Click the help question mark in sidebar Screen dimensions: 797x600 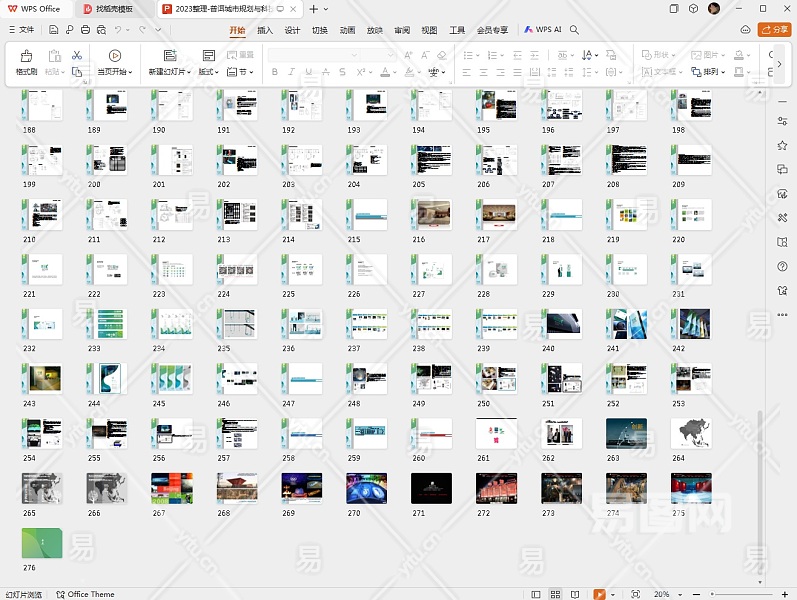[x=782, y=267]
